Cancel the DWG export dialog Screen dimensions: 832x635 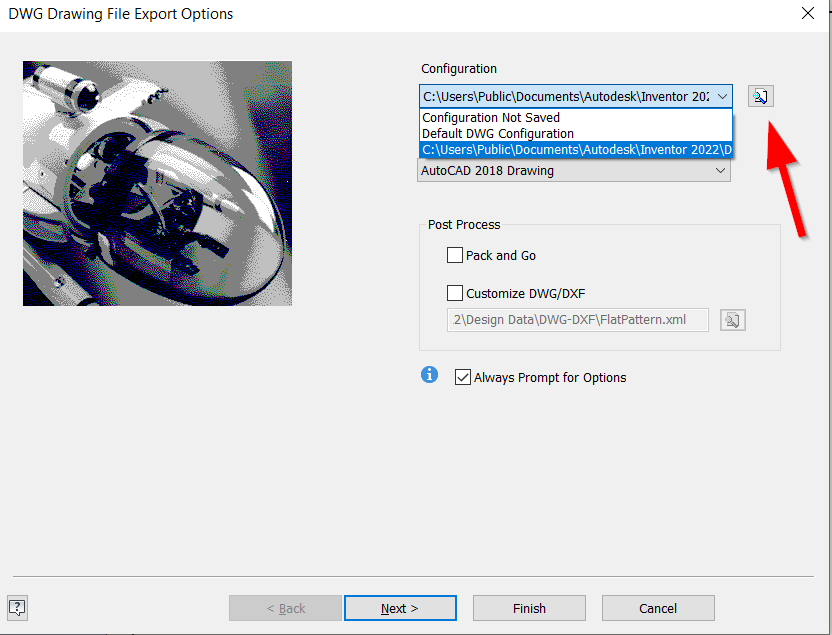point(658,608)
